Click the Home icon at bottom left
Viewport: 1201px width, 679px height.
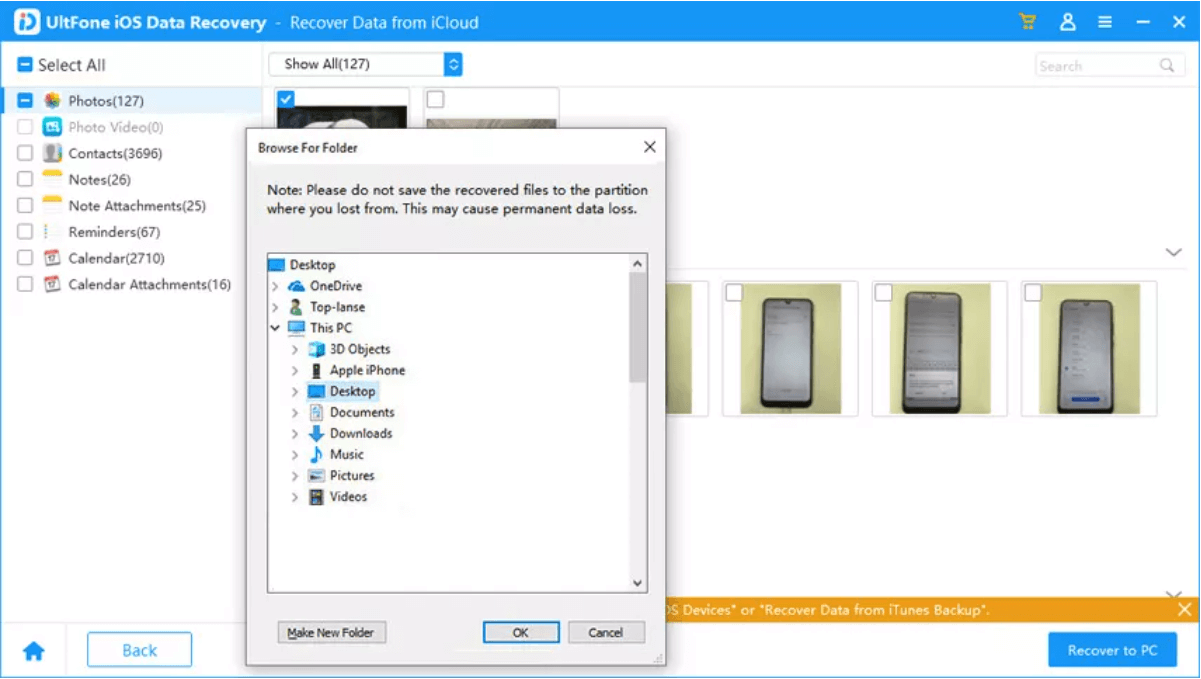point(33,650)
